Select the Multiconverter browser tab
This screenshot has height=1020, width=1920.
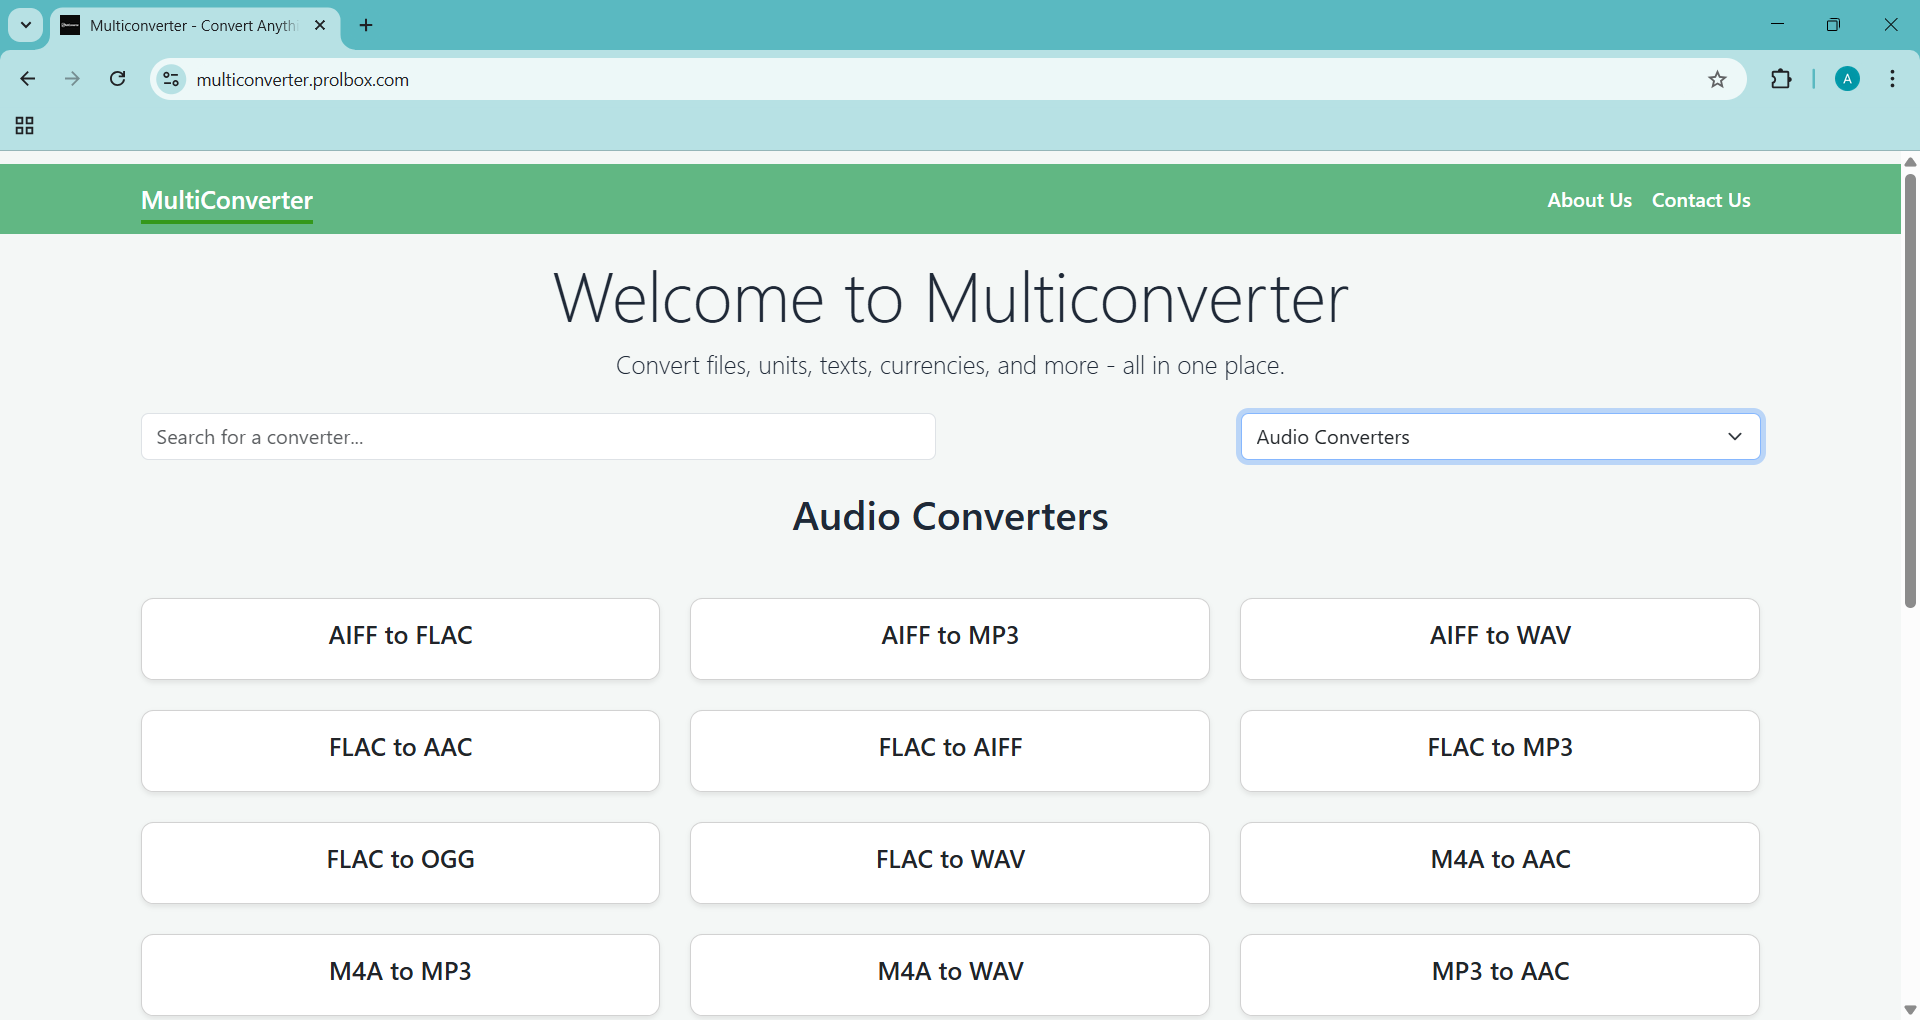[190, 26]
